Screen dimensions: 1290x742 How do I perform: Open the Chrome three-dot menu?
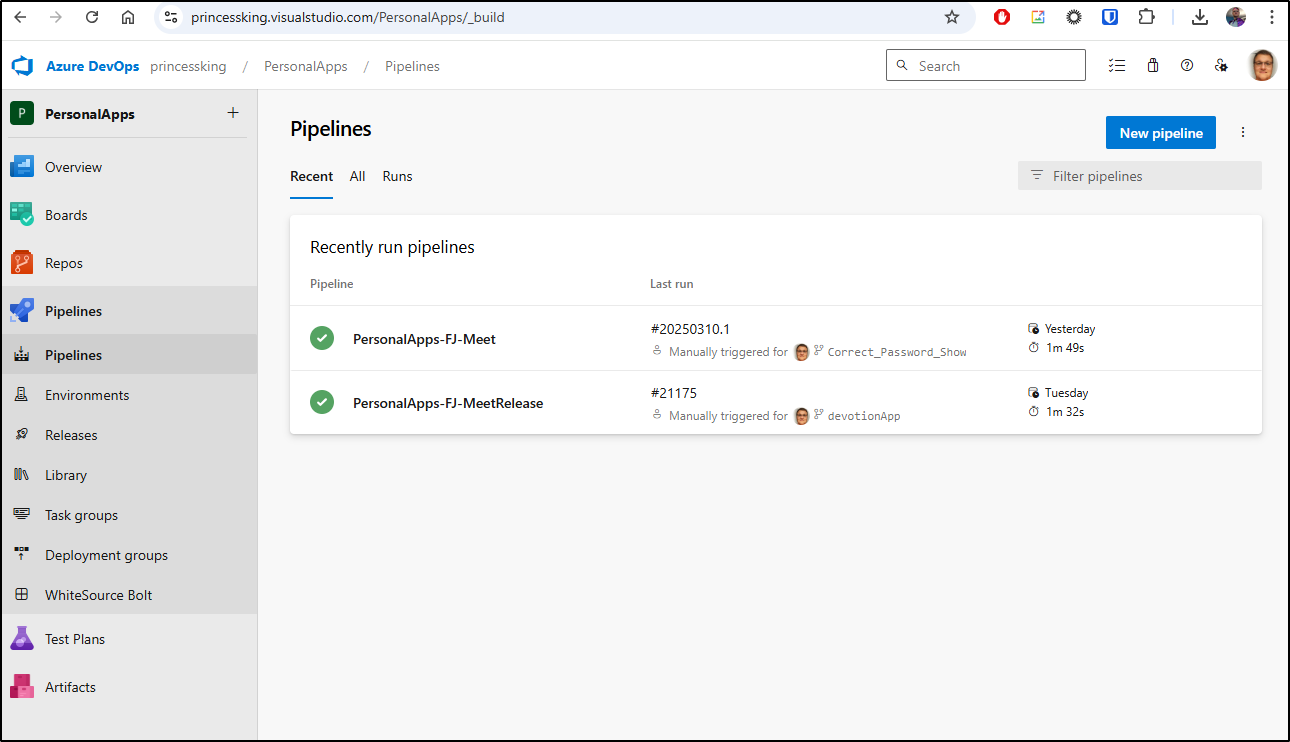coord(1271,17)
